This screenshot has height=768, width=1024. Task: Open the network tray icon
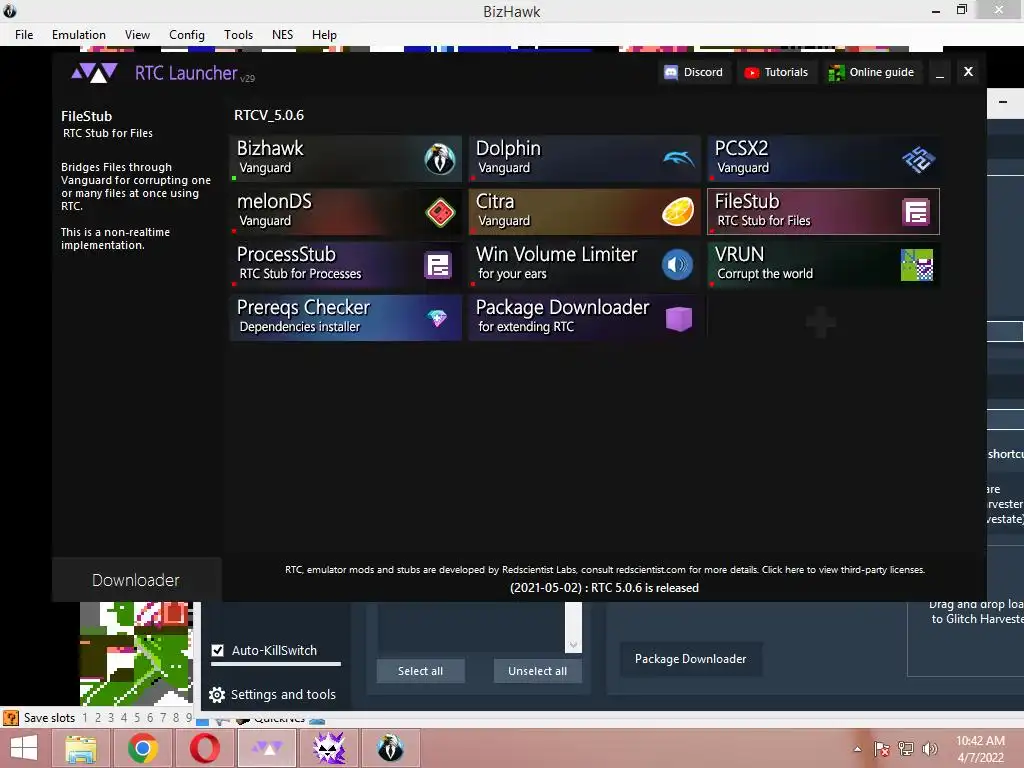[x=906, y=749]
